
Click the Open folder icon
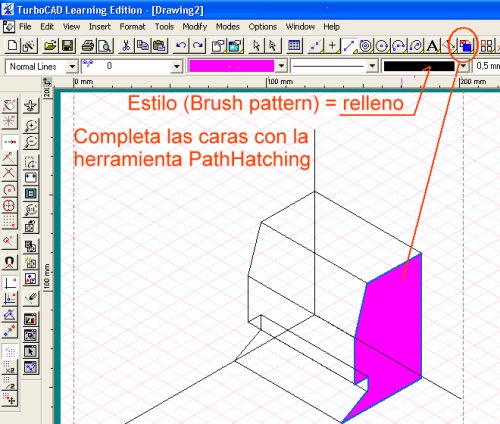coord(50,46)
